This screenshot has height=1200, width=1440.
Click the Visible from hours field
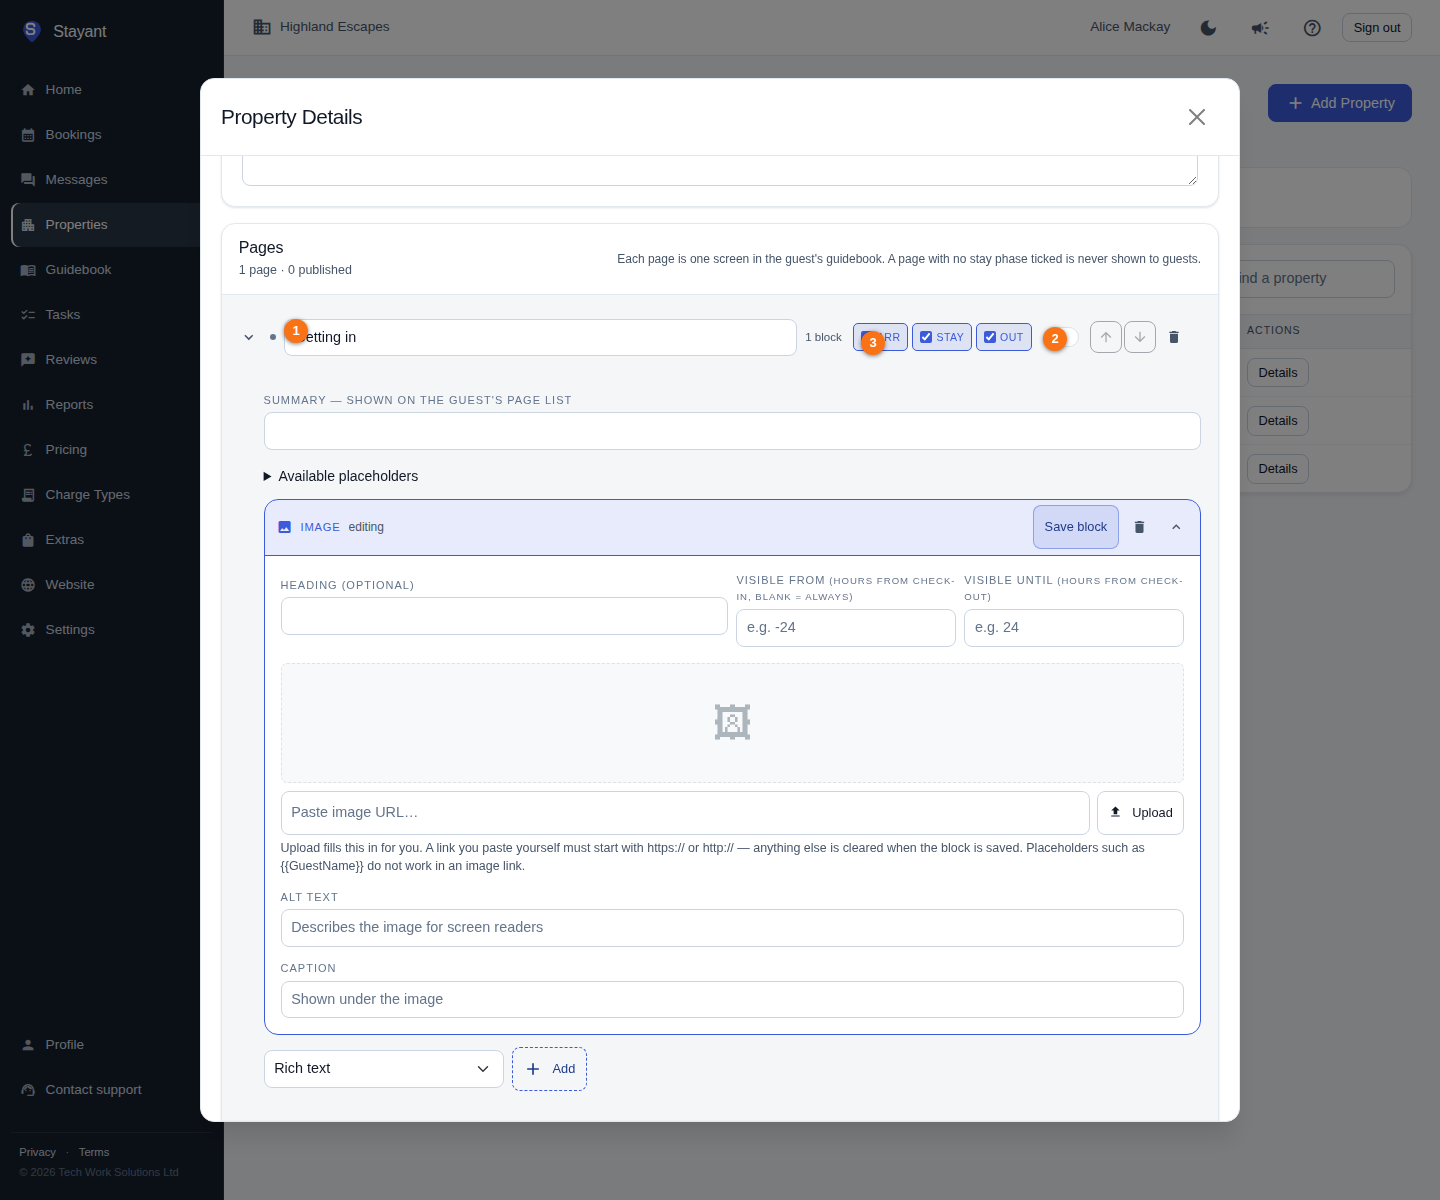(x=846, y=628)
